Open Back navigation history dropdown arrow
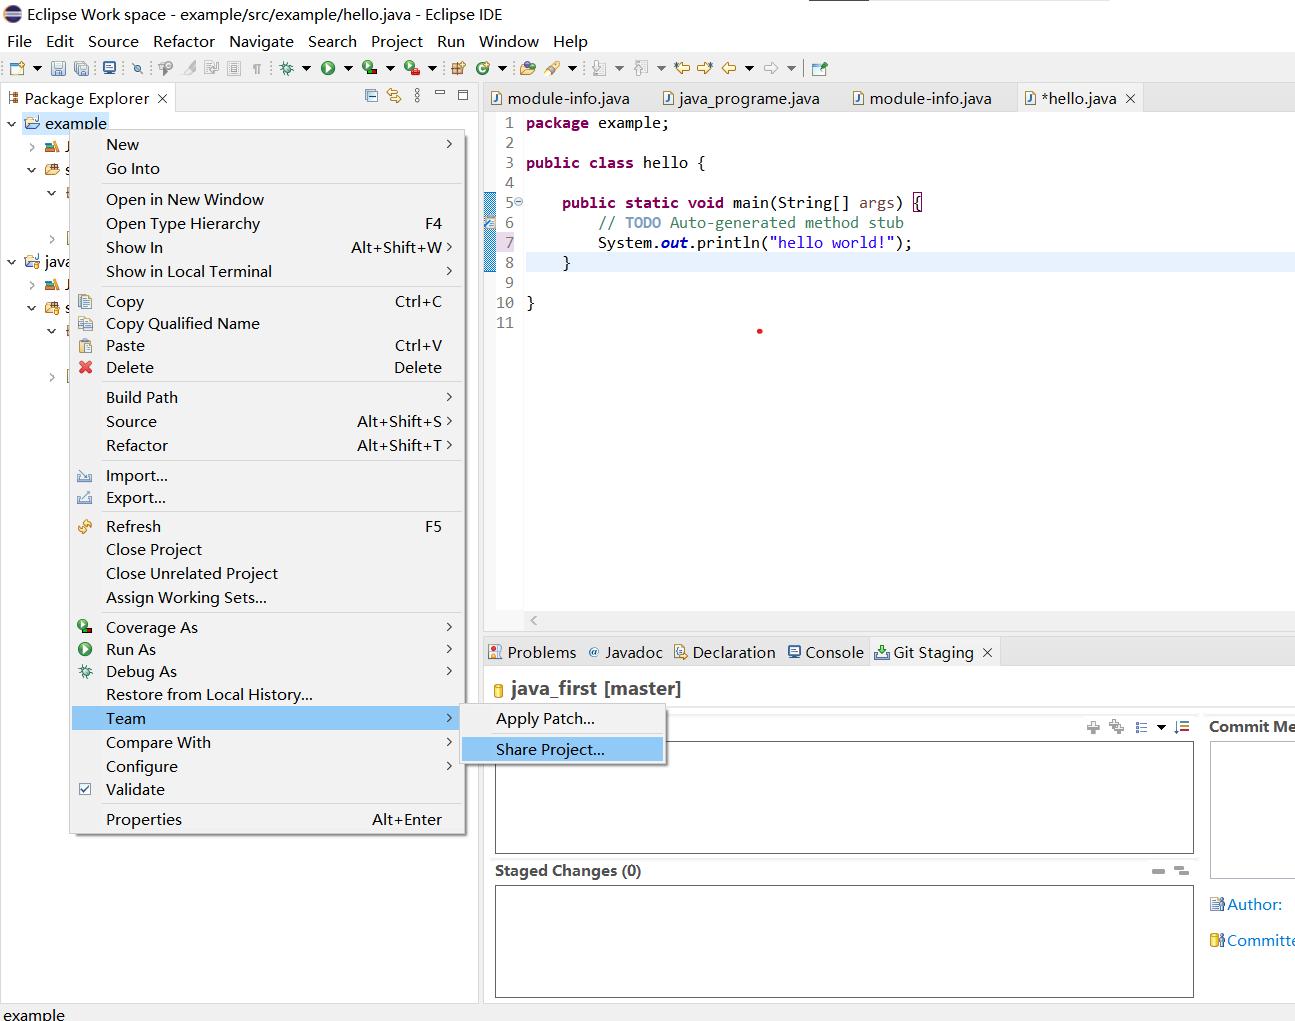Screen dimensions: 1295x1021 point(749,68)
